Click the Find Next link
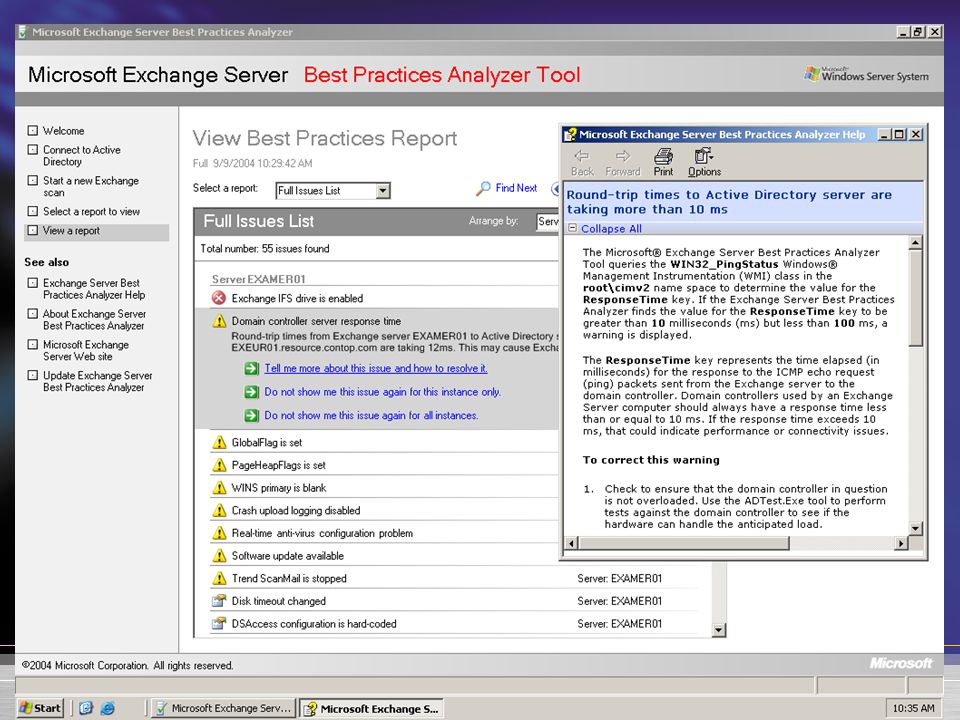Image resolution: width=960 pixels, height=720 pixels. click(x=516, y=188)
